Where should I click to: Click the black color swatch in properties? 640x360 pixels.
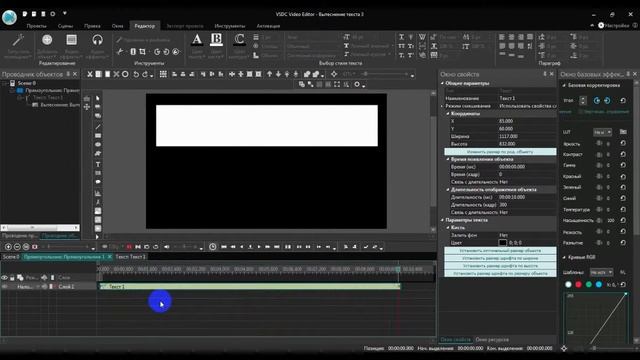tap(502, 243)
